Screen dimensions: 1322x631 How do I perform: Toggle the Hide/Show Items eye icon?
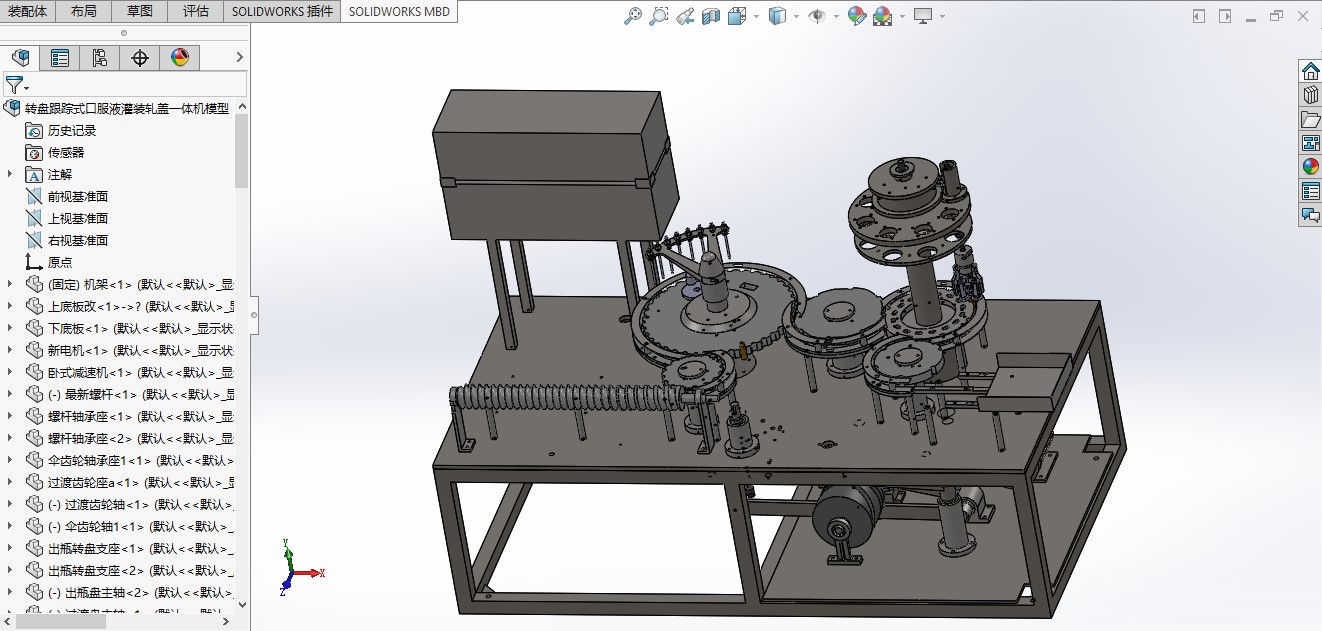(817, 16)
